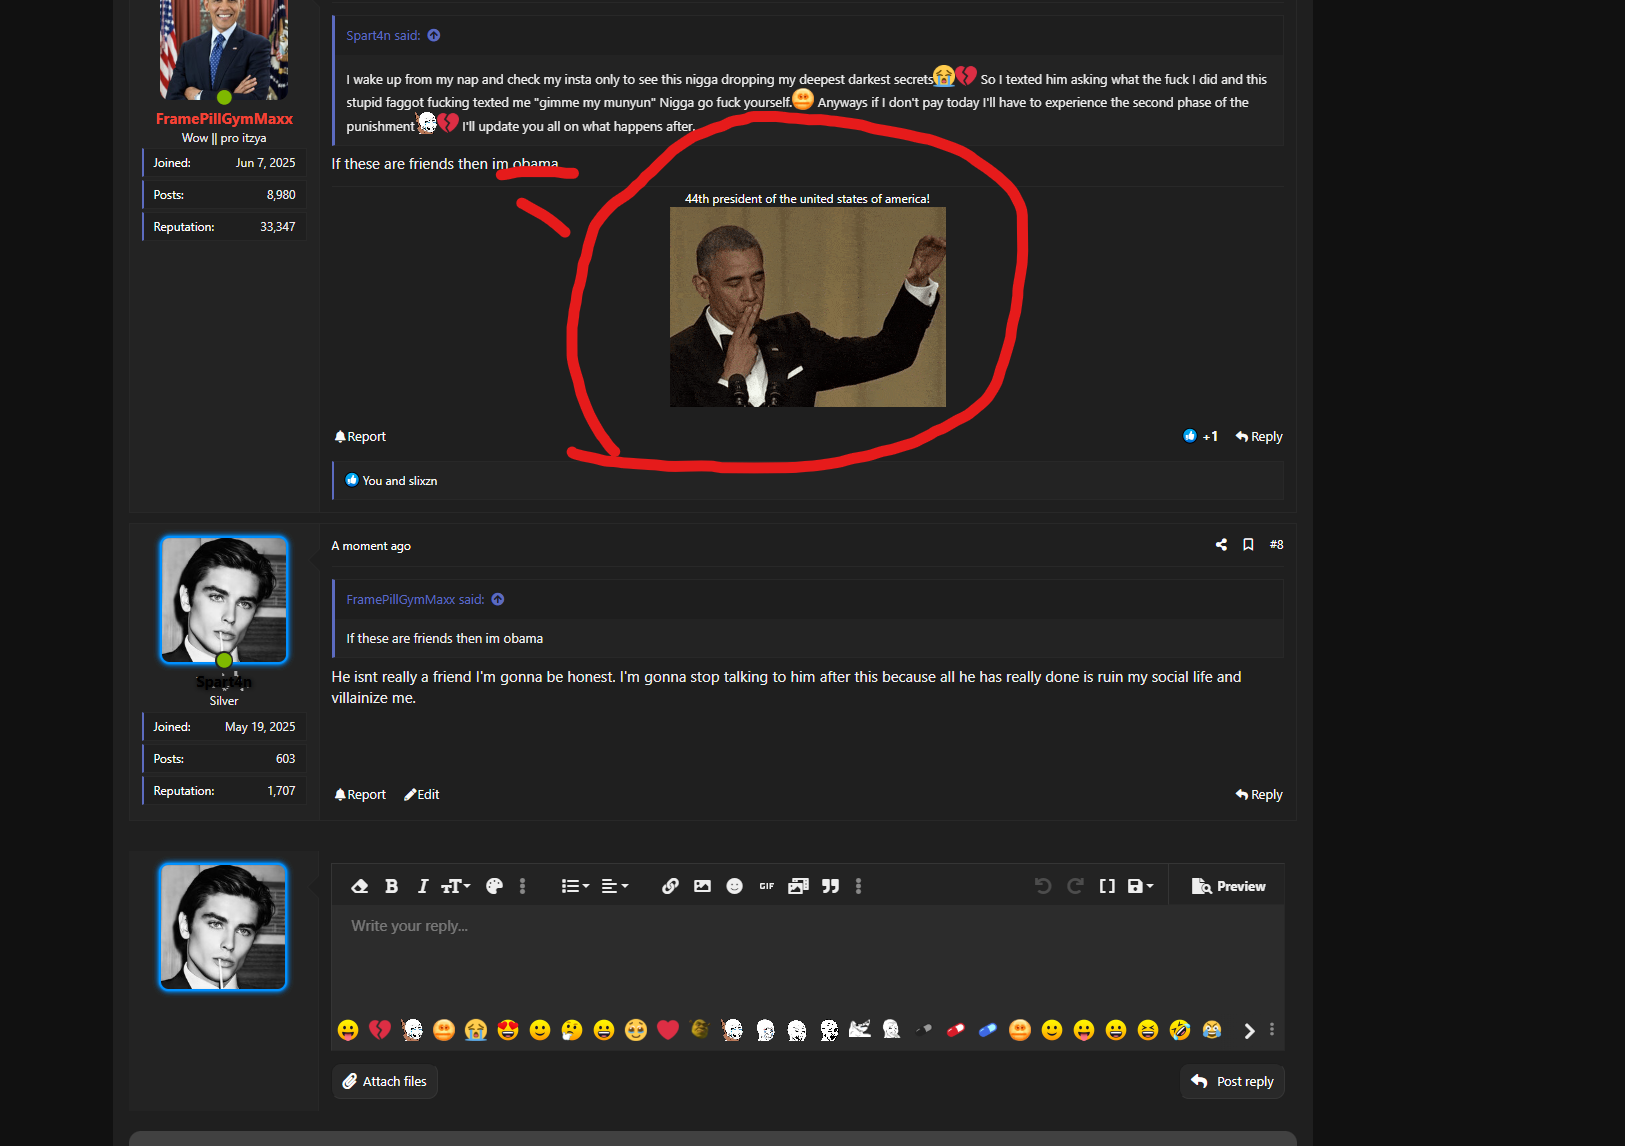This screenshot has height=1146, width=1625.
Task: Click the Post reply button
Action: click(x=1232, y=1082)
